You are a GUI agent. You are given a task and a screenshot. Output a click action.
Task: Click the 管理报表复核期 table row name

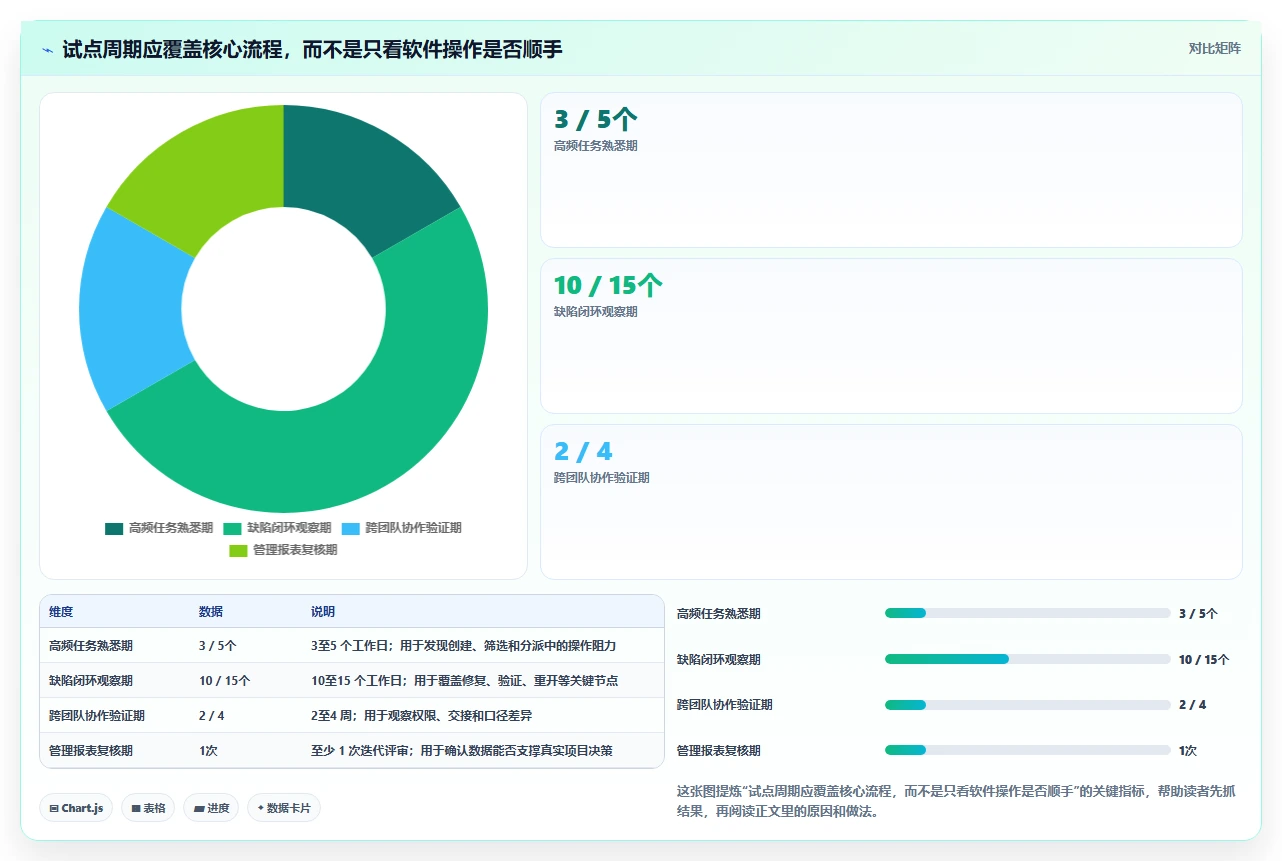coord(91,751)
